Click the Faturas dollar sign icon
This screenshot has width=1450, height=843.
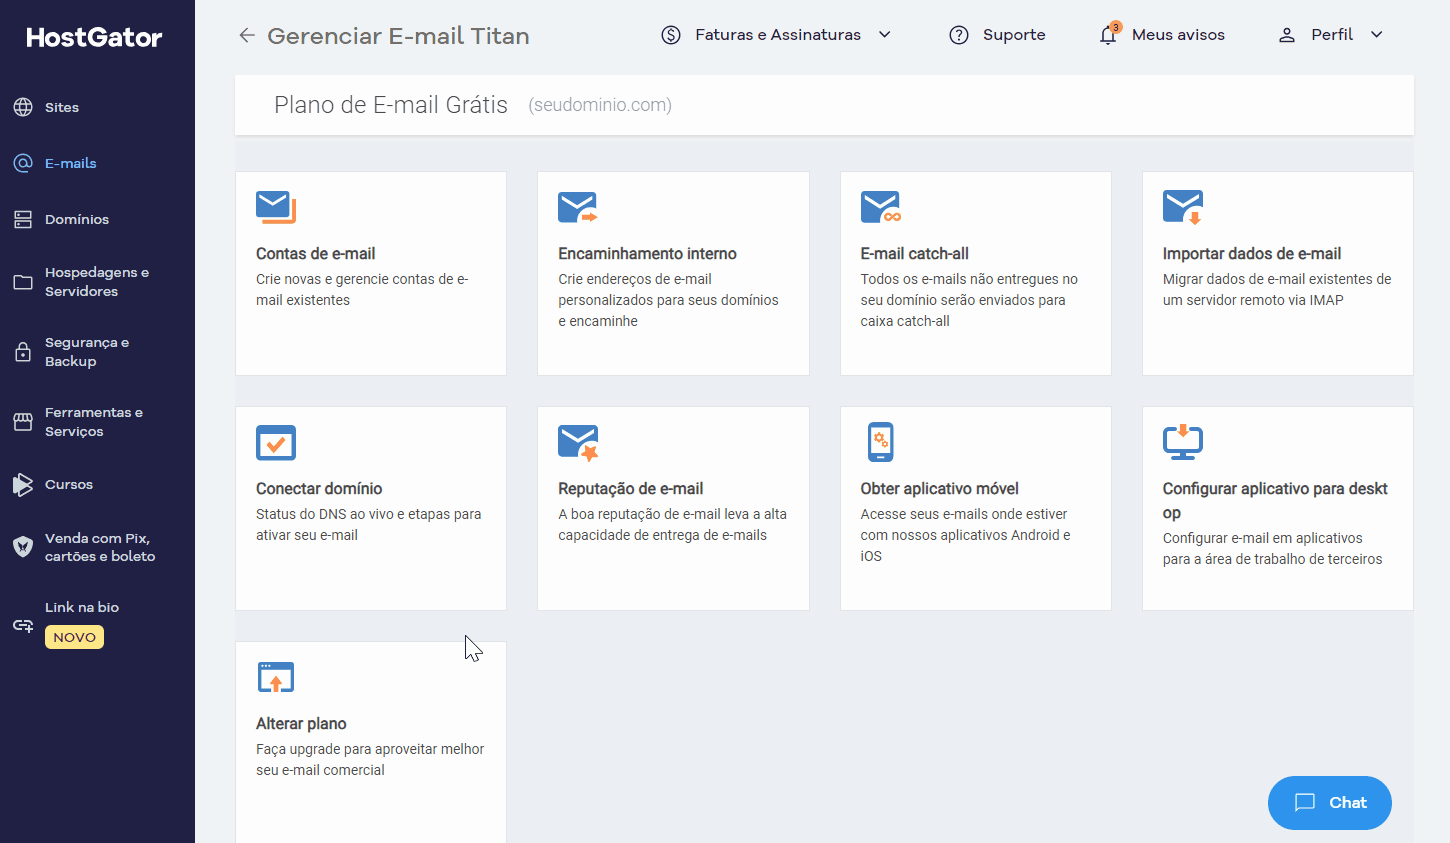[x=671, y=35]
